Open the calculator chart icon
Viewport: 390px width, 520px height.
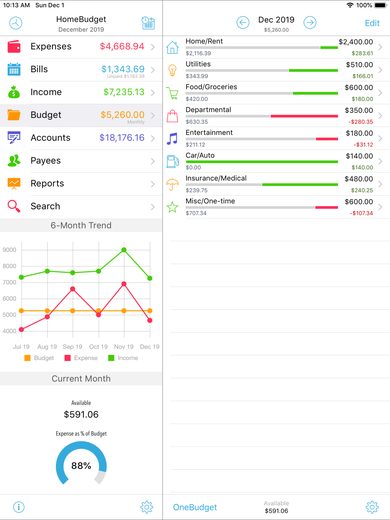point(148,23)
